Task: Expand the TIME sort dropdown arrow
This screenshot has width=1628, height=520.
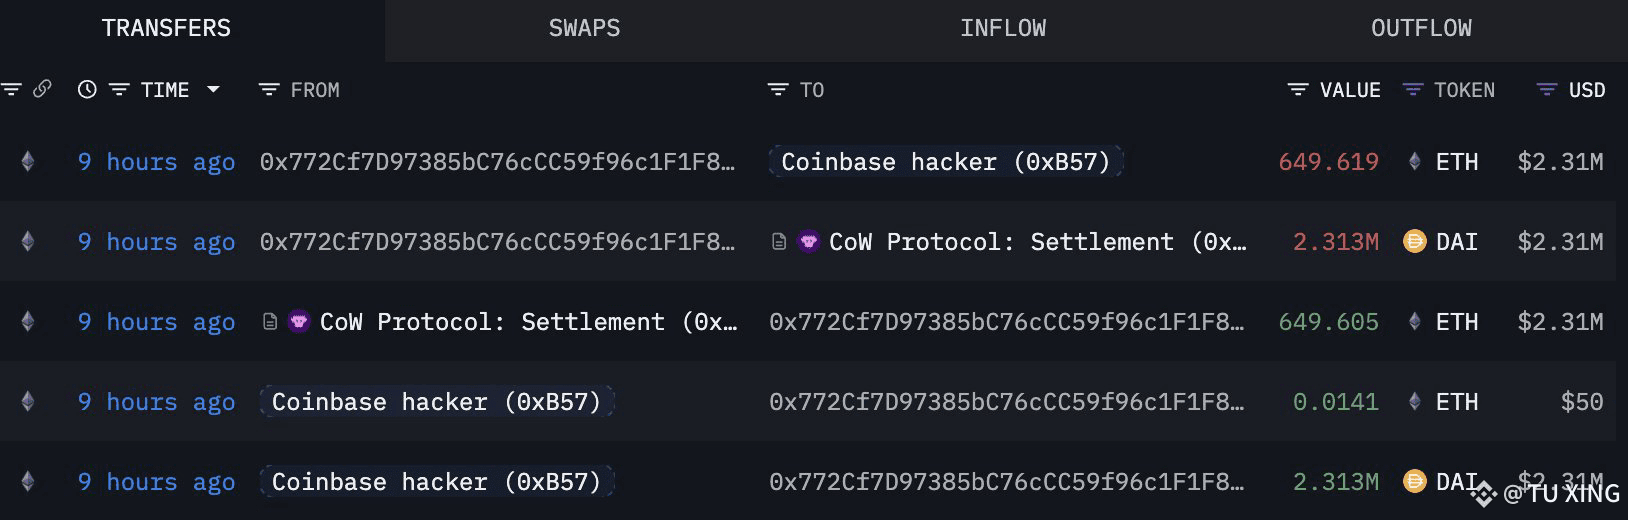Action: [213, 90]
